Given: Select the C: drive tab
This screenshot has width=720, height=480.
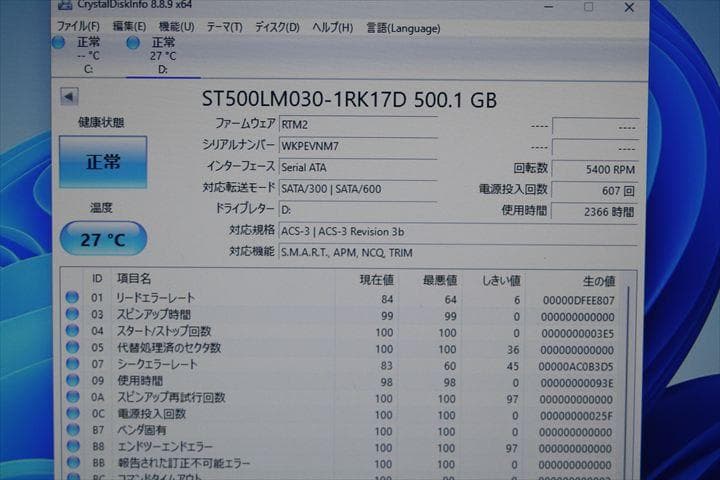Looking at the screenshot, I should (x=88, y=56).
